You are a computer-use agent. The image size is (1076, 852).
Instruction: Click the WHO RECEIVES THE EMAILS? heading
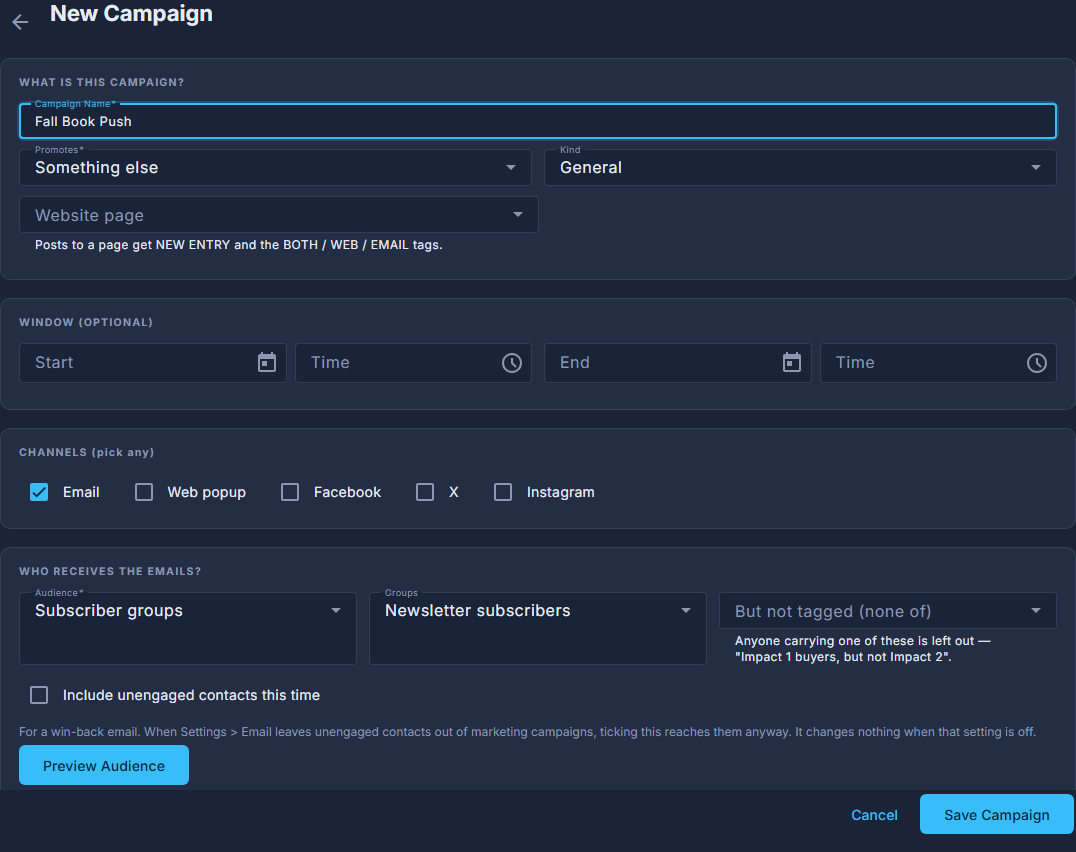110,571
